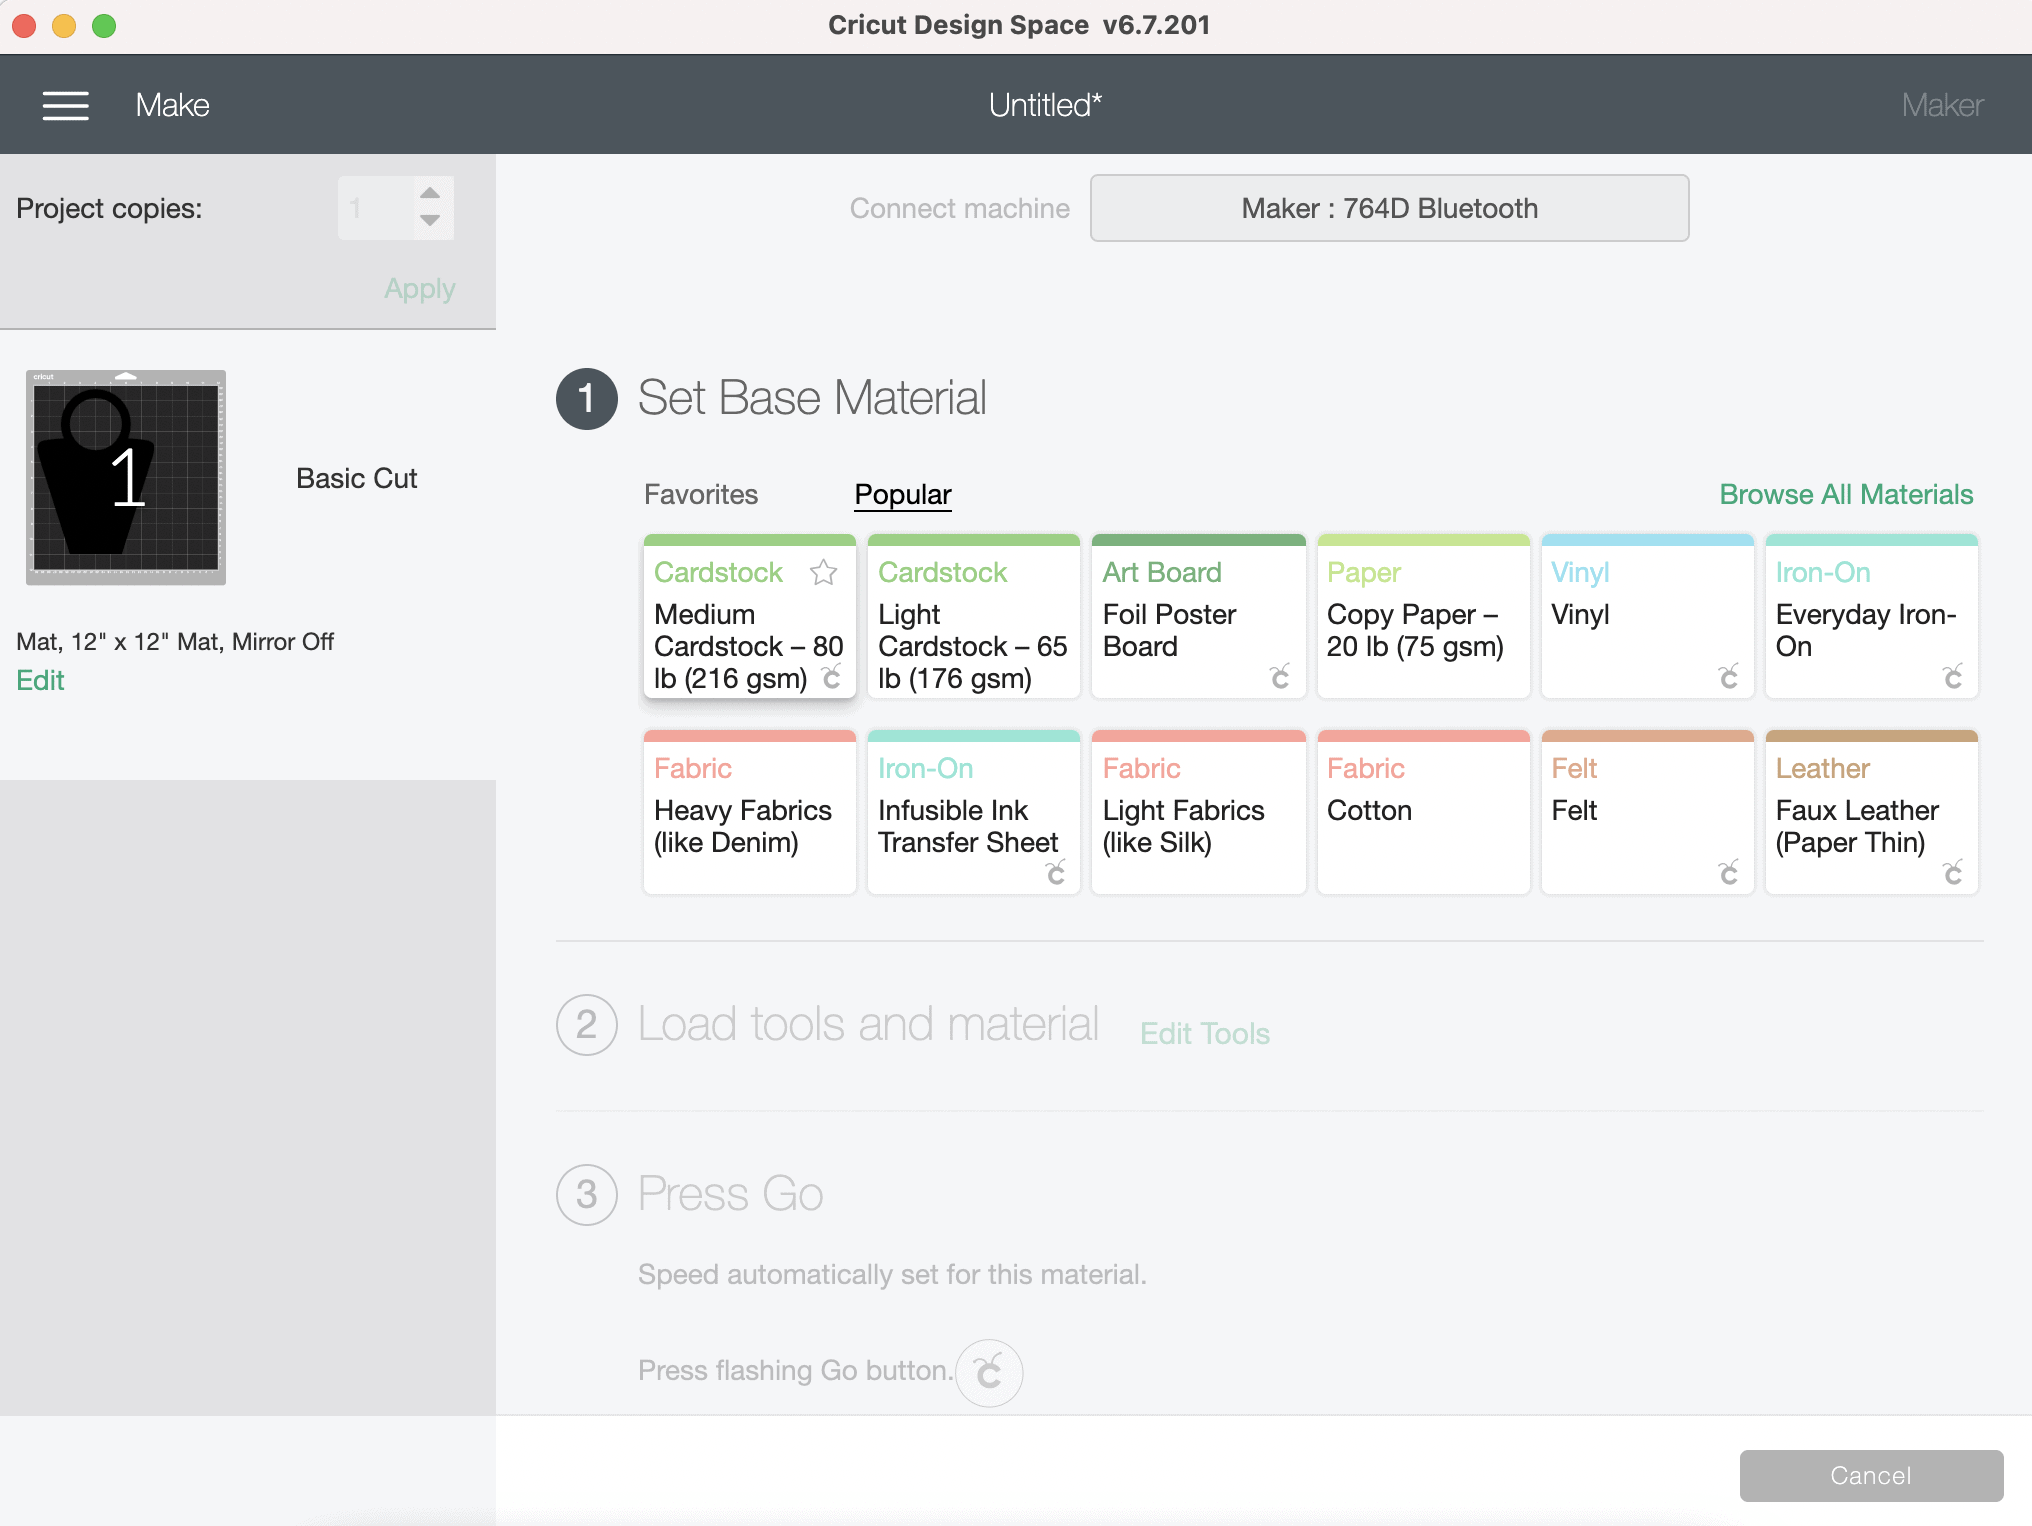Select Heavy Fabrics (like Denim) material
The image size is (2032, 1526).
749,812
